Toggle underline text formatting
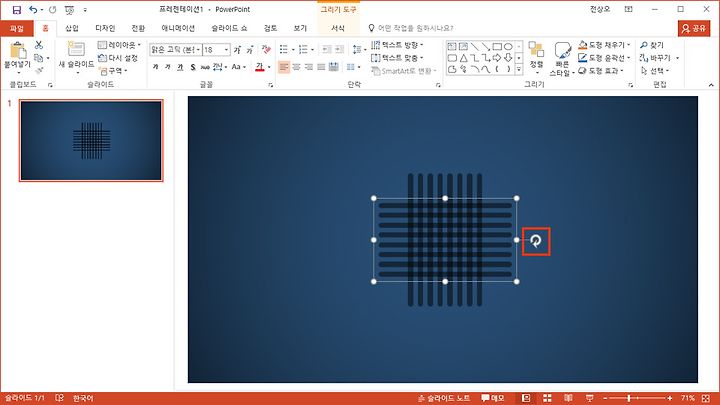Viewport: 720px width, 405px height. 180,67
